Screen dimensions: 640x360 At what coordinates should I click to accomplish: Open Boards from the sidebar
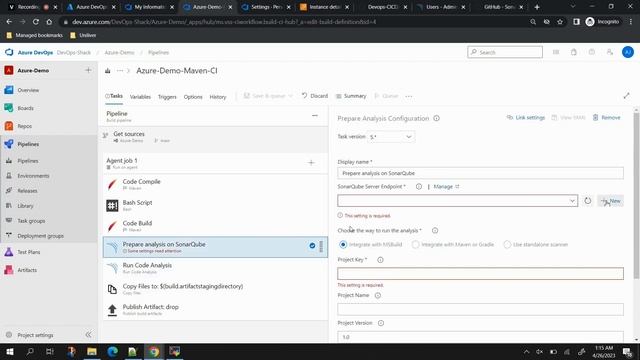point(25,108)
